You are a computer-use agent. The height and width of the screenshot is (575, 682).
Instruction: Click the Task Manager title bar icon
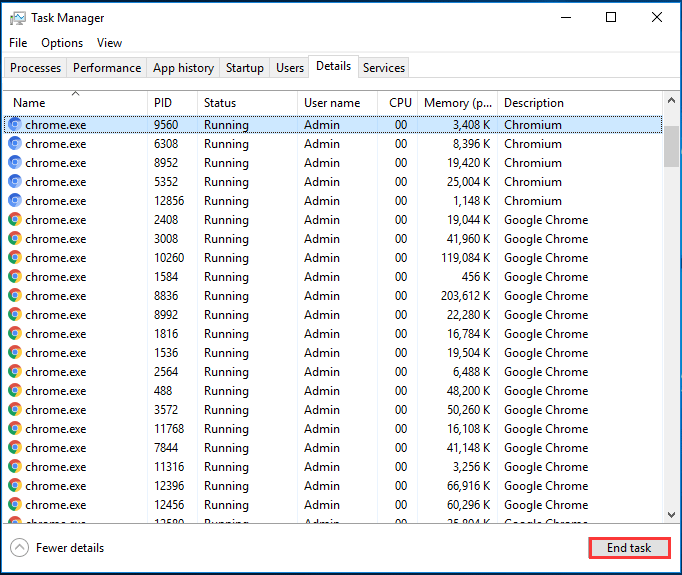click(18, 18)
